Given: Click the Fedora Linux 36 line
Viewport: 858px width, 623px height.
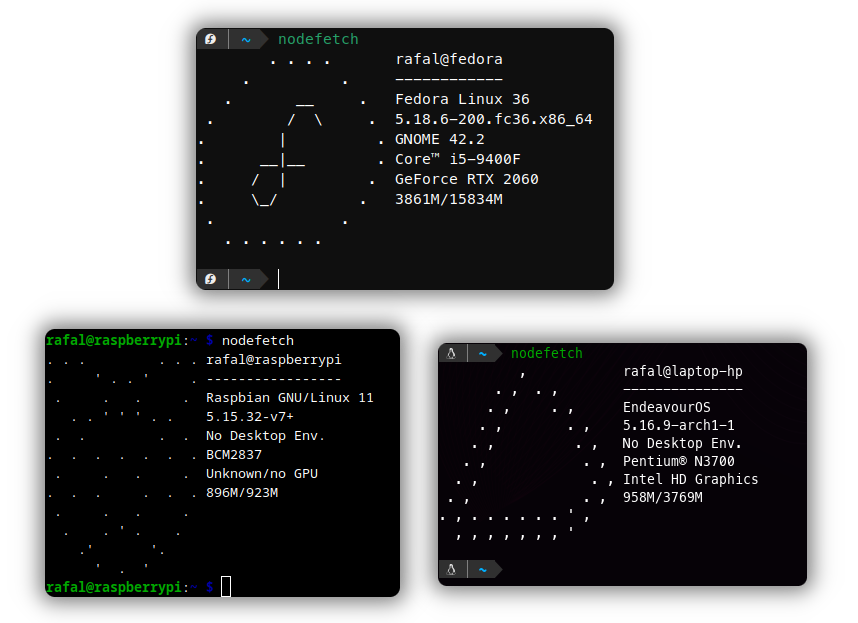Looking at the screenshot, I should (x=462, y=99).
